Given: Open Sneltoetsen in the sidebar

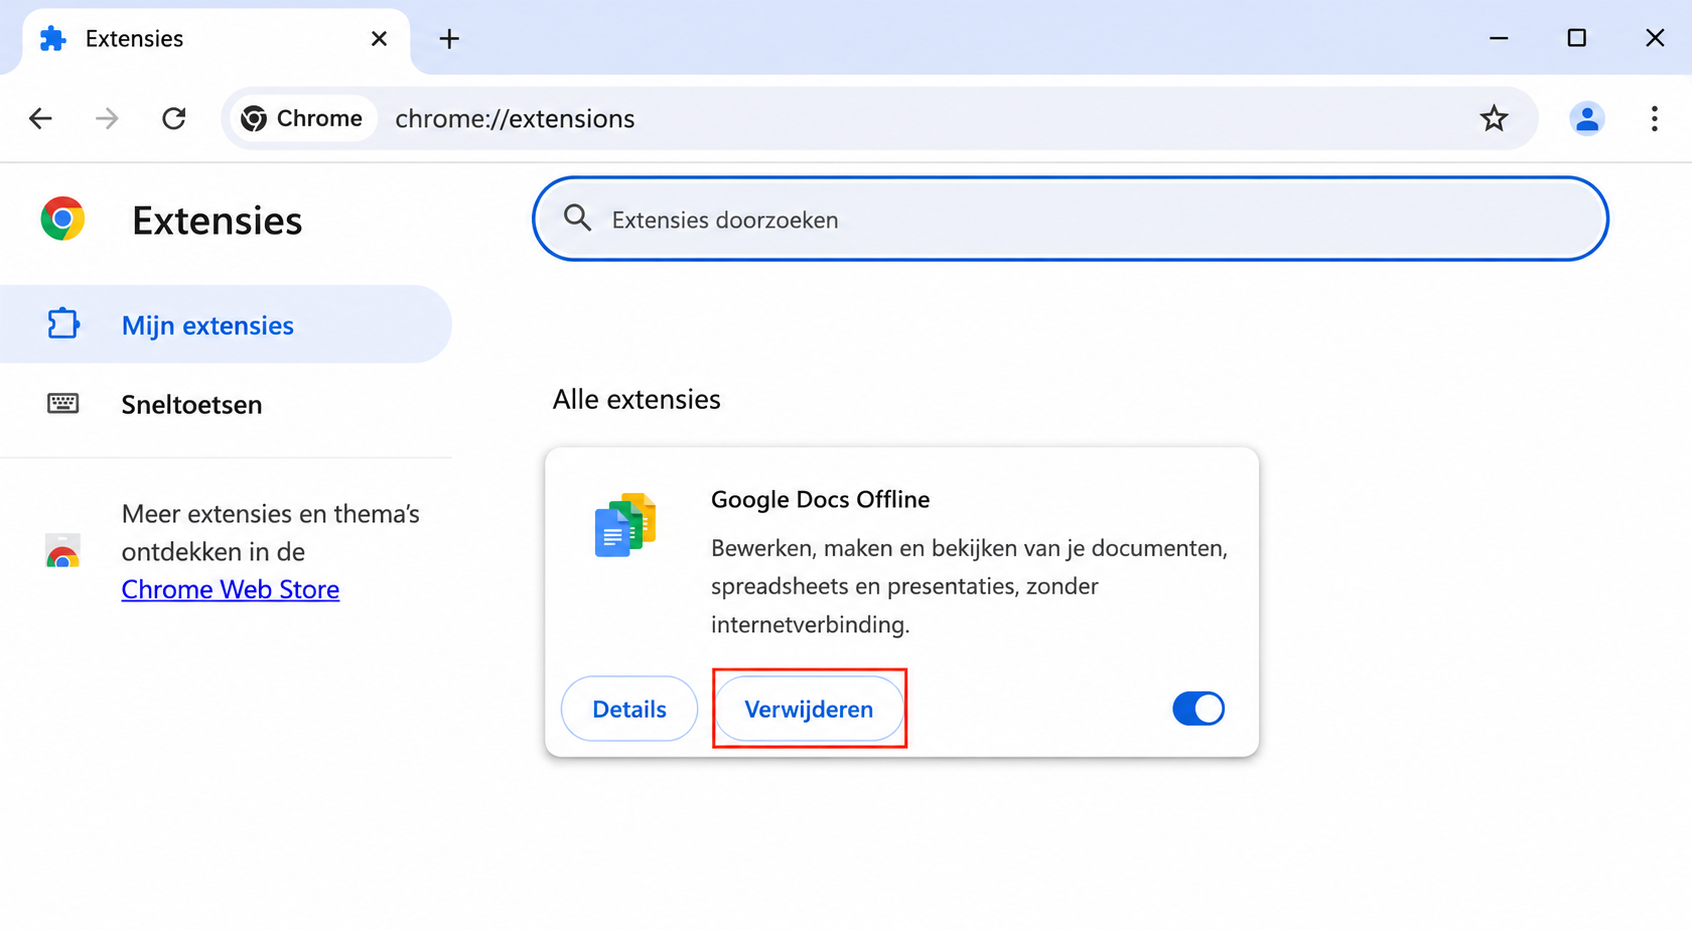Looking at the screenshot, I should (x=226, y=404).
